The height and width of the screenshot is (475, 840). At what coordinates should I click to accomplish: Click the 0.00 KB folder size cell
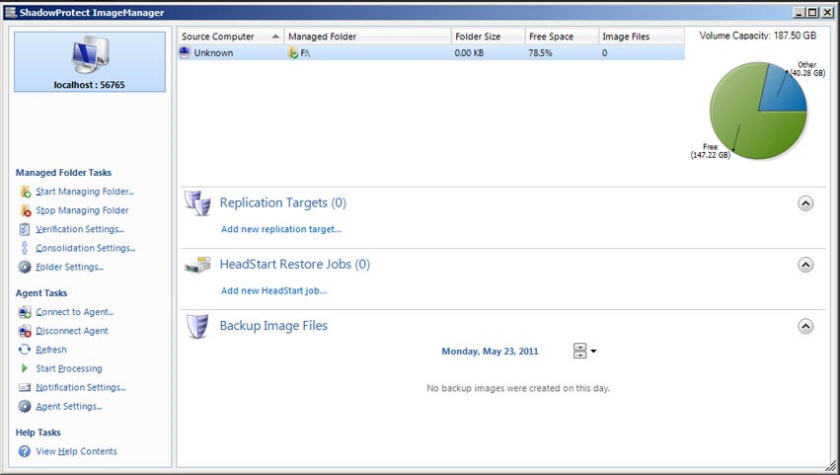coord(469,53)
